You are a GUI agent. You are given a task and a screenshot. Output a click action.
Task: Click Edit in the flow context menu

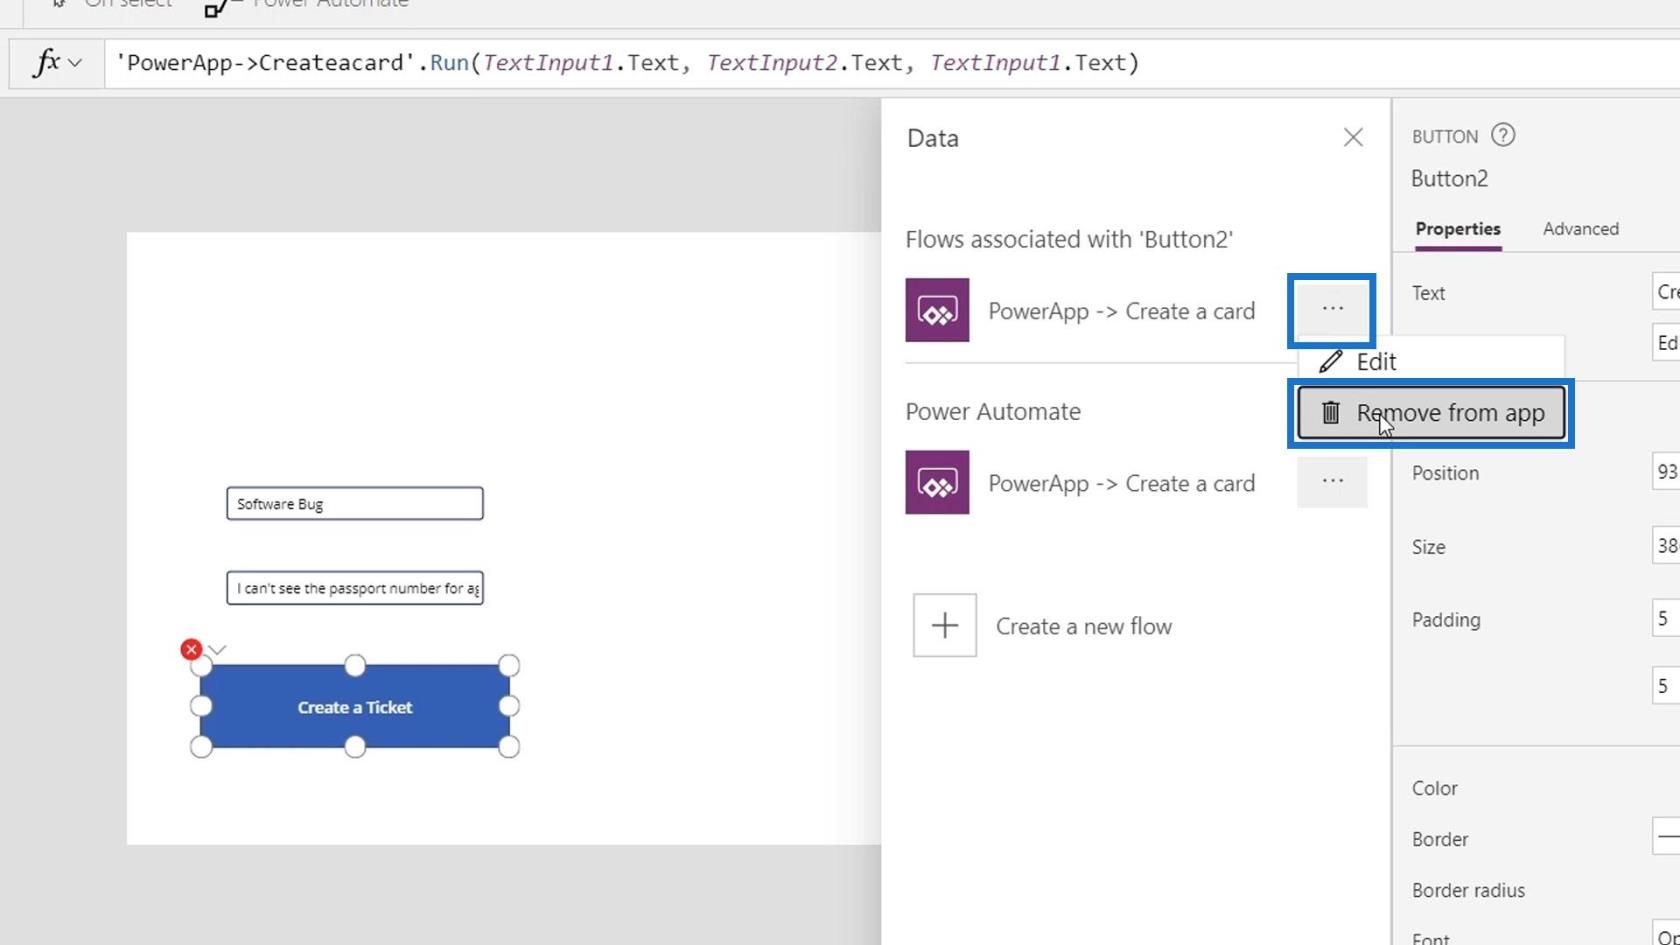[1375, 362]
